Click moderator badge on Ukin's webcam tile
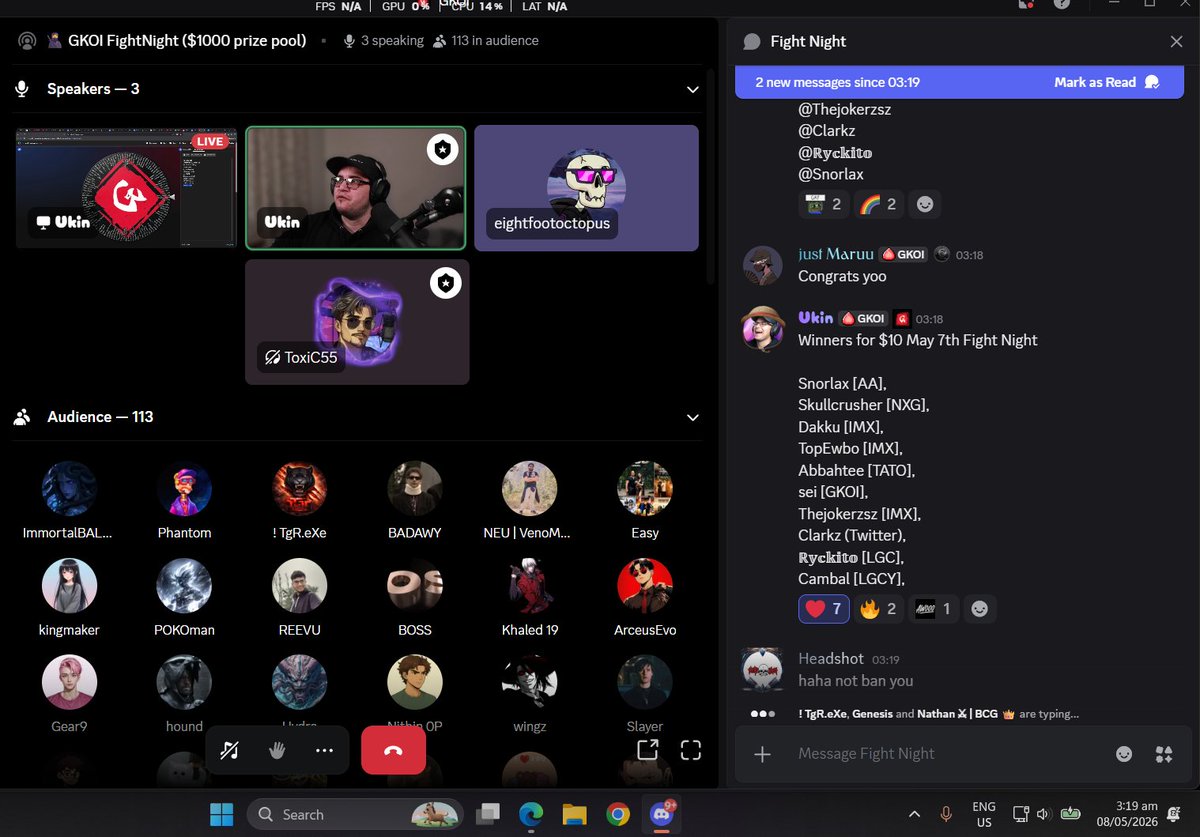Screen dimensions: 1200x837 pyautogui.click(x=443, y=150)
